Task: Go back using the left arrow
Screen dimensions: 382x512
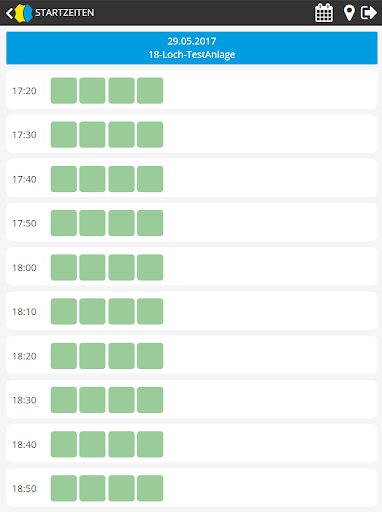Action: [x=9, y=13]
